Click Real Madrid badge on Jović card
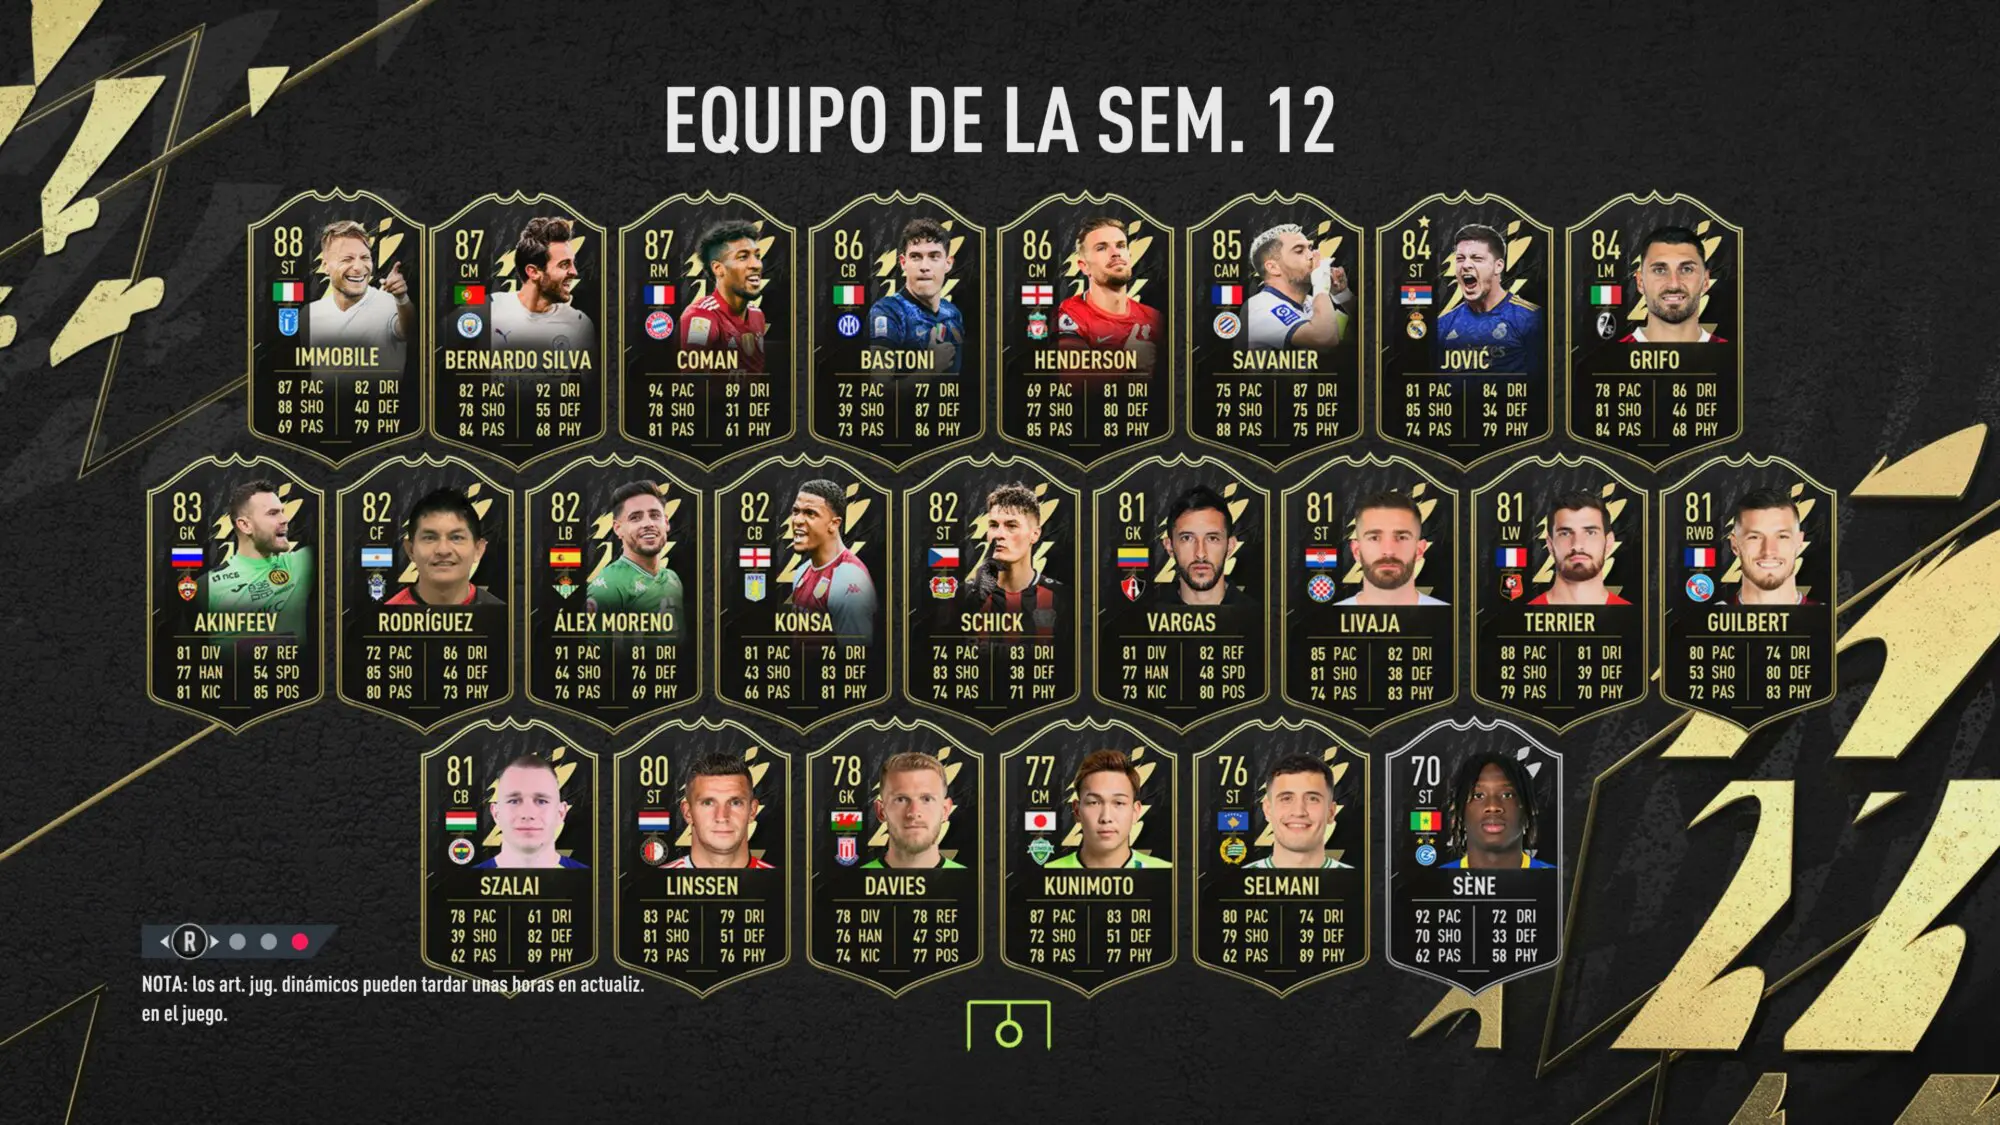The width and height of the screenshot is (2000, 1125). (1416, 324)
